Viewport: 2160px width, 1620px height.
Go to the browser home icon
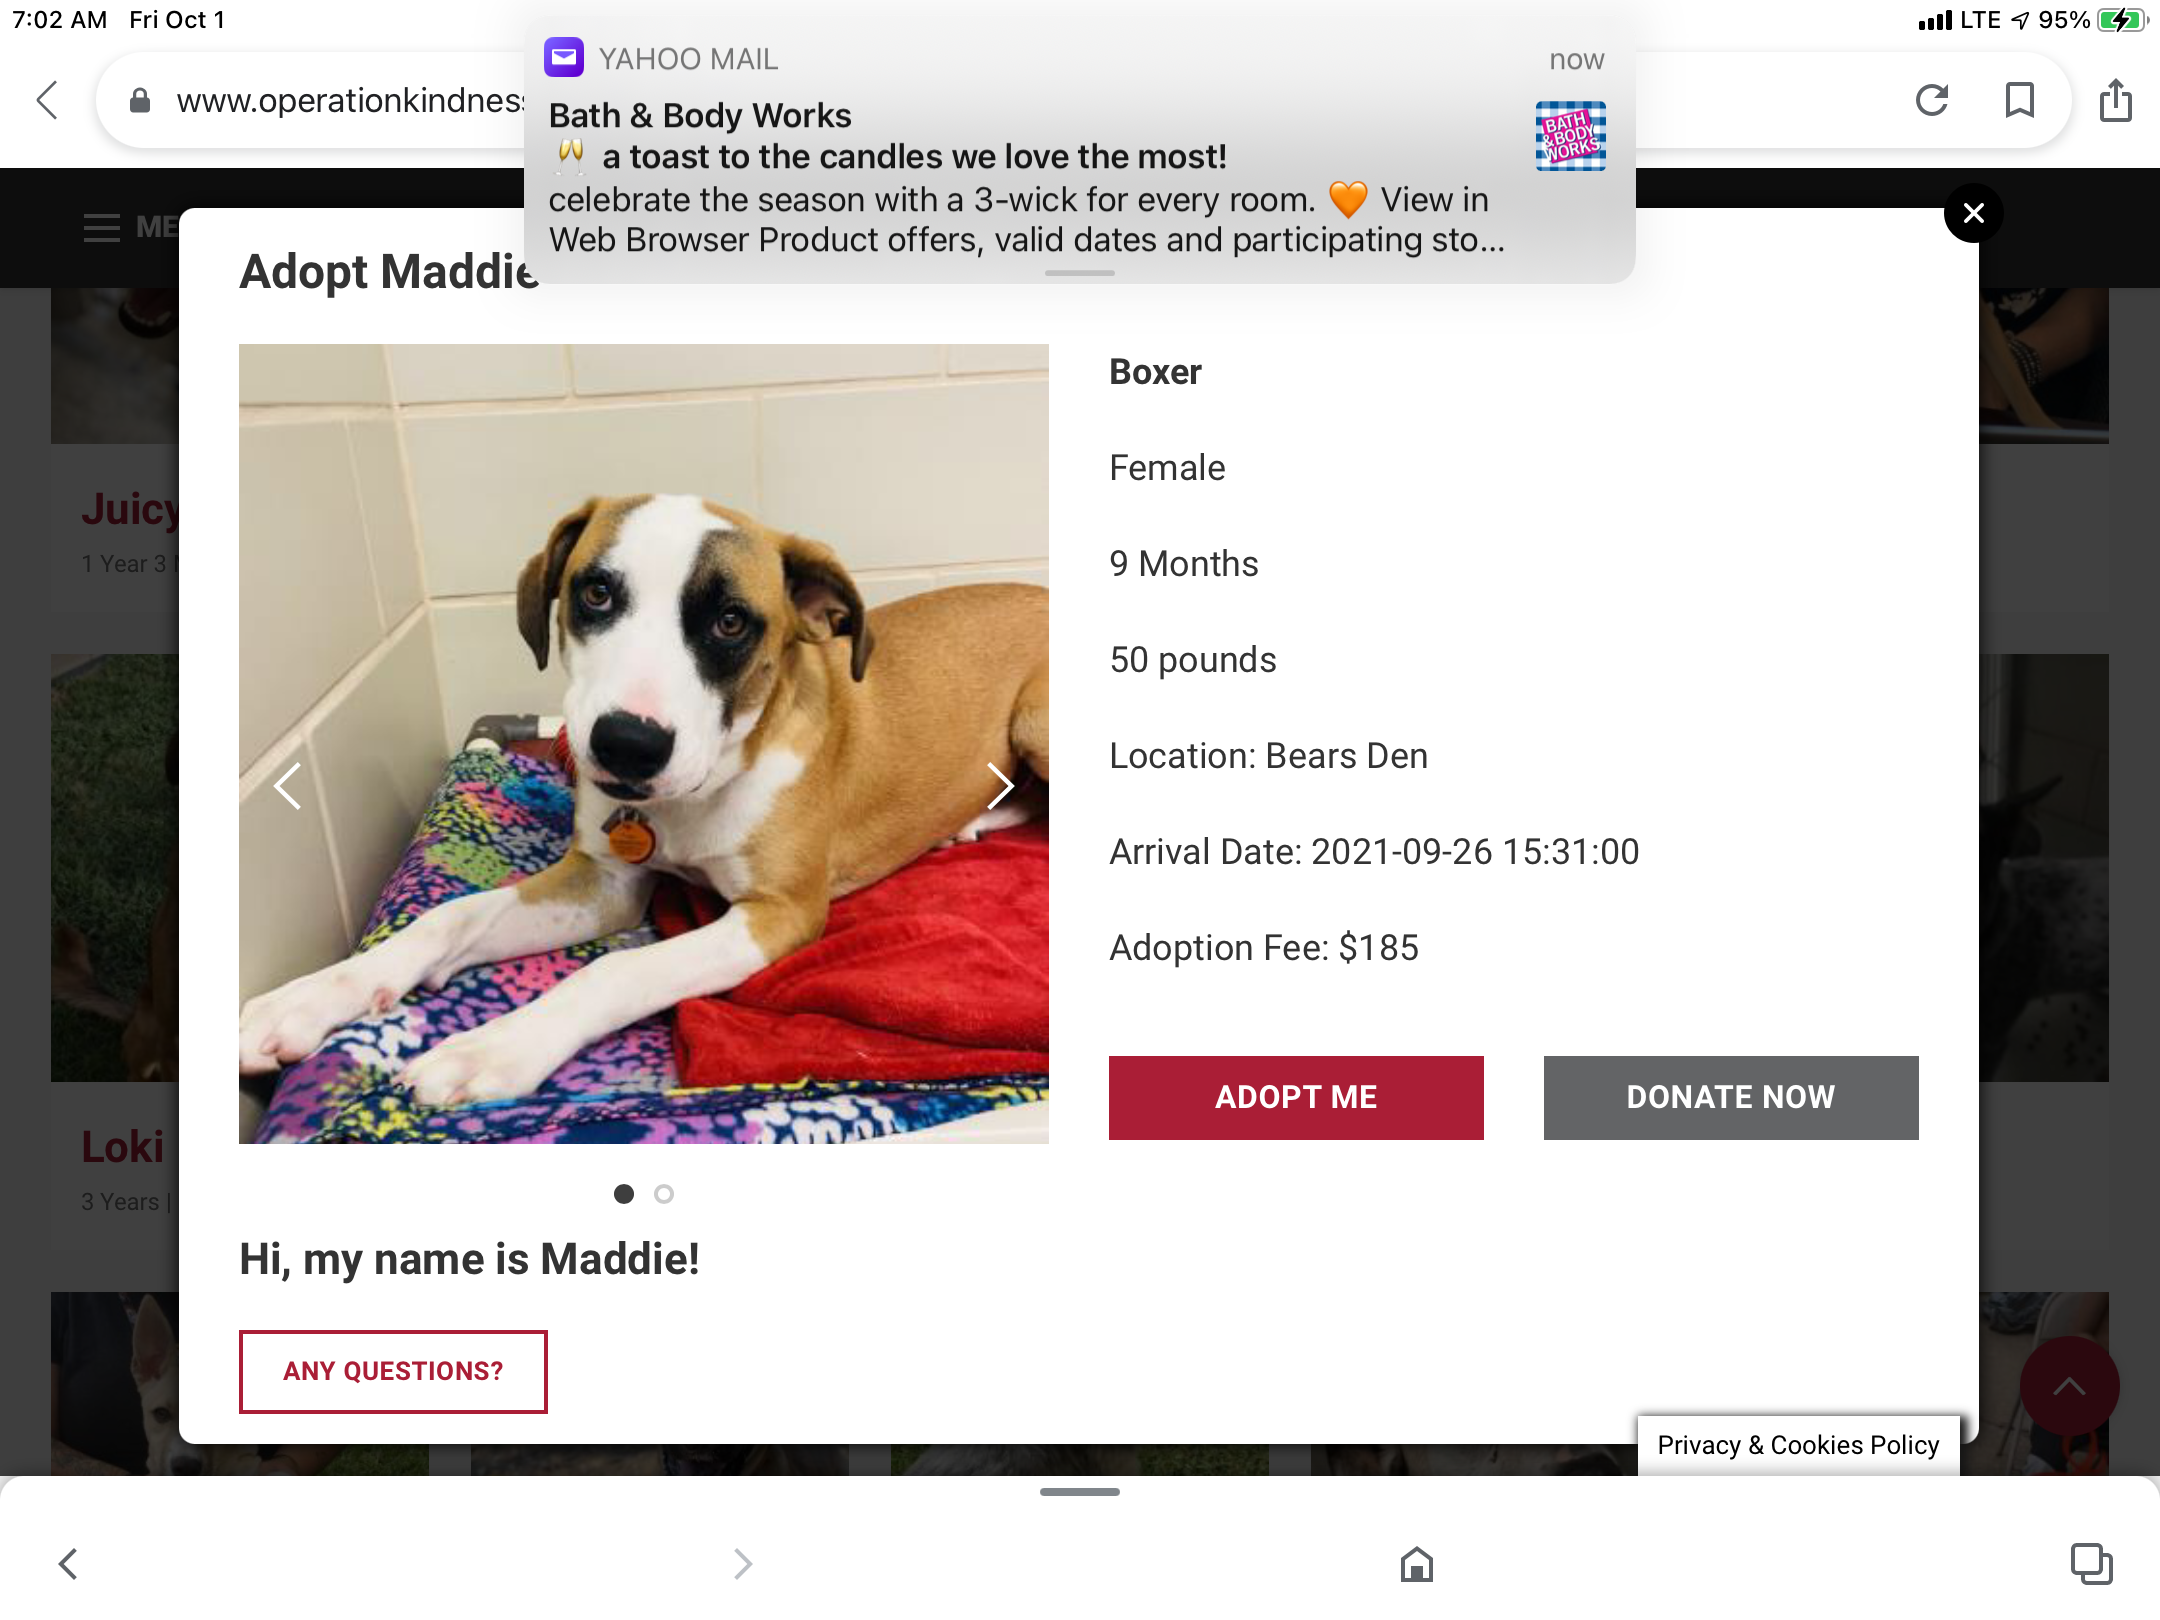[1417, 1563]
